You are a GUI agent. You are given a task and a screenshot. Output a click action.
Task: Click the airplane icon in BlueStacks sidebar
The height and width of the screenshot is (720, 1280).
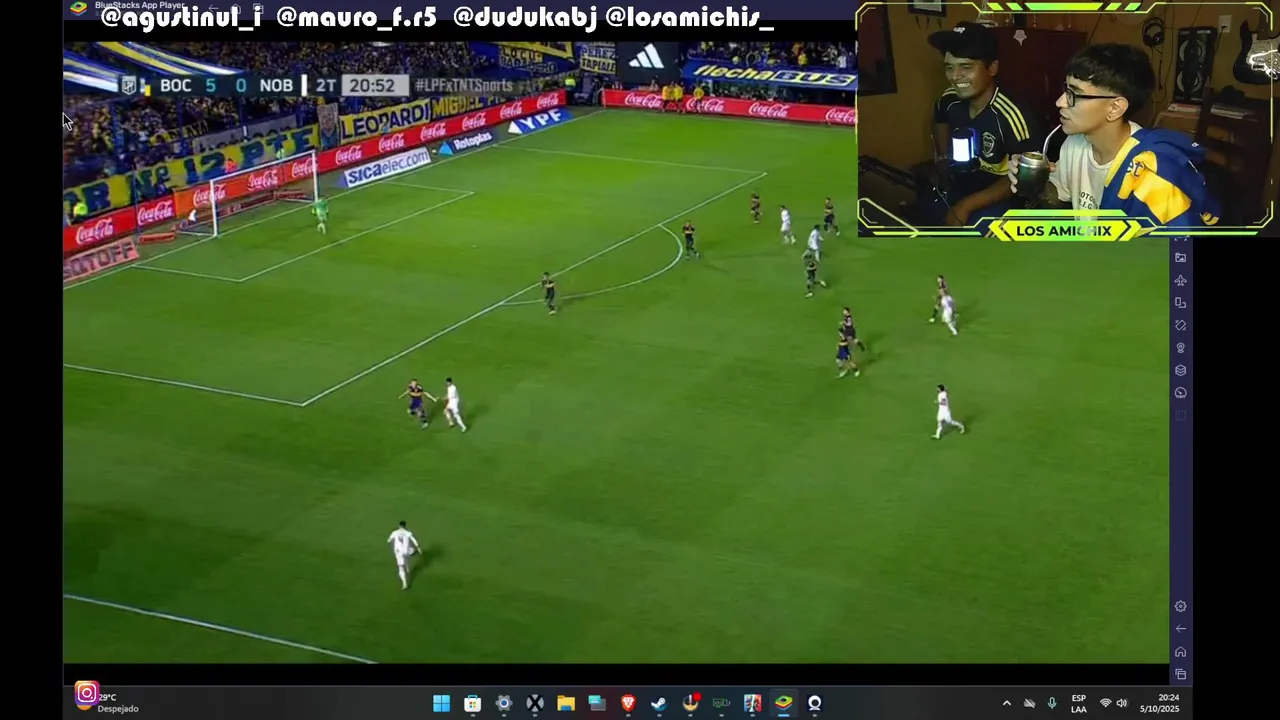click(x=1180, y=281)
